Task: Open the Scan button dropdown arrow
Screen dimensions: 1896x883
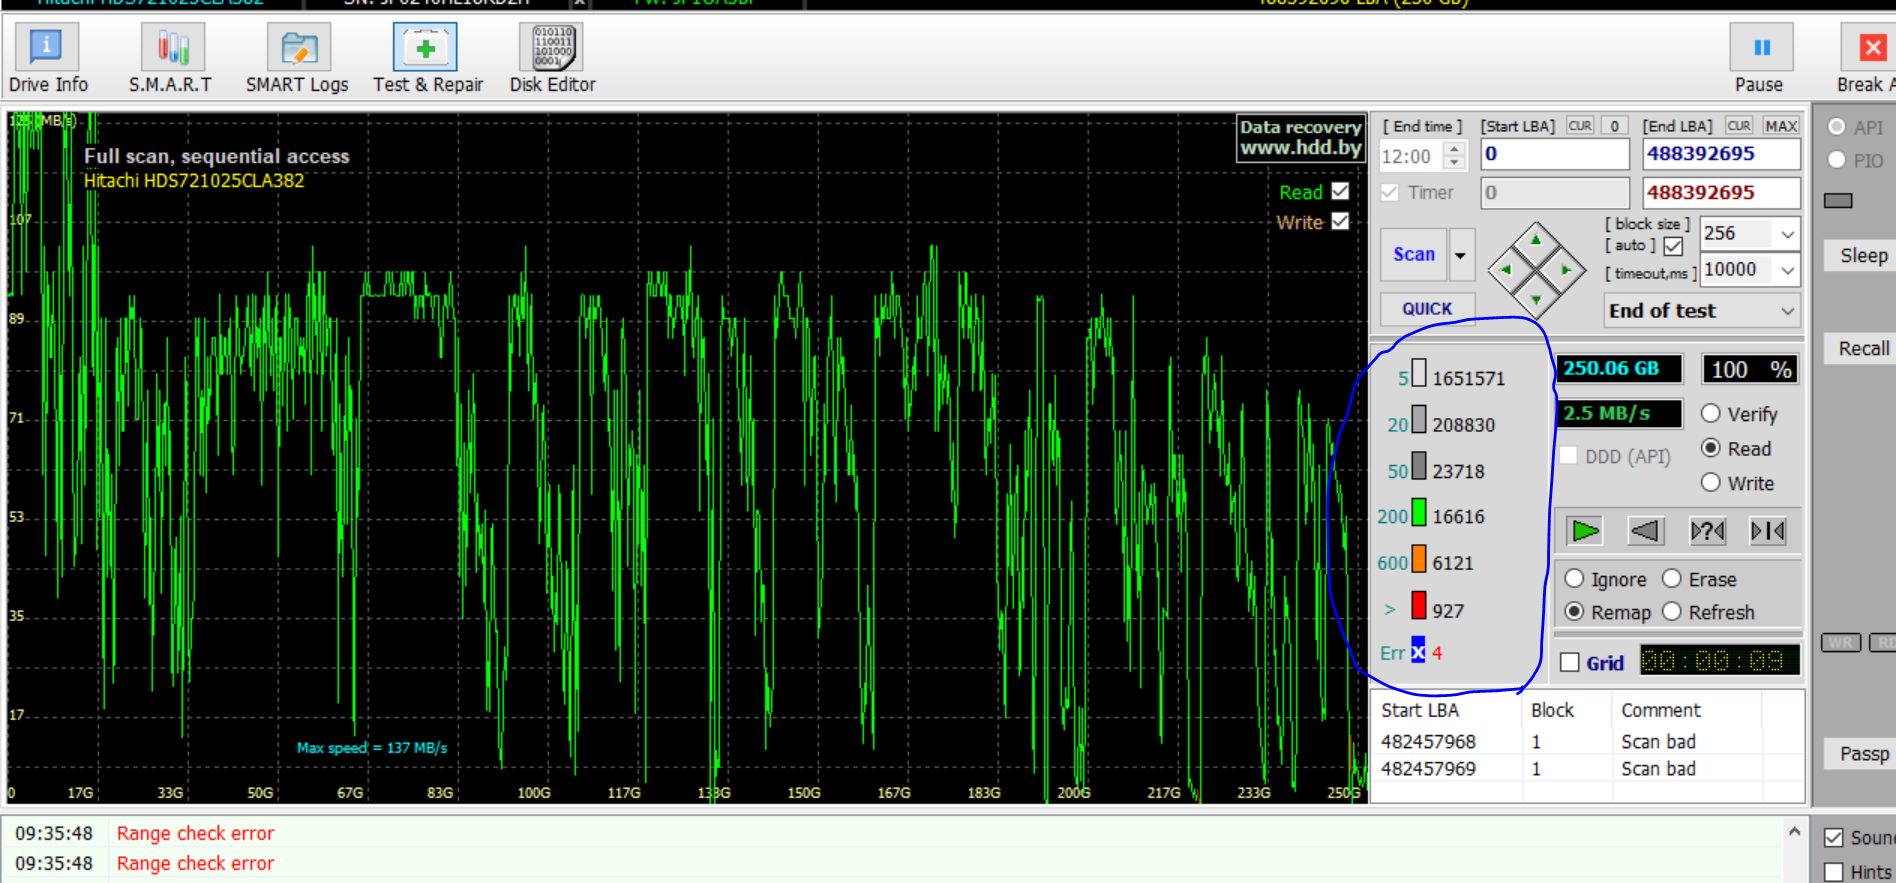Action: tap(1460, 255)
